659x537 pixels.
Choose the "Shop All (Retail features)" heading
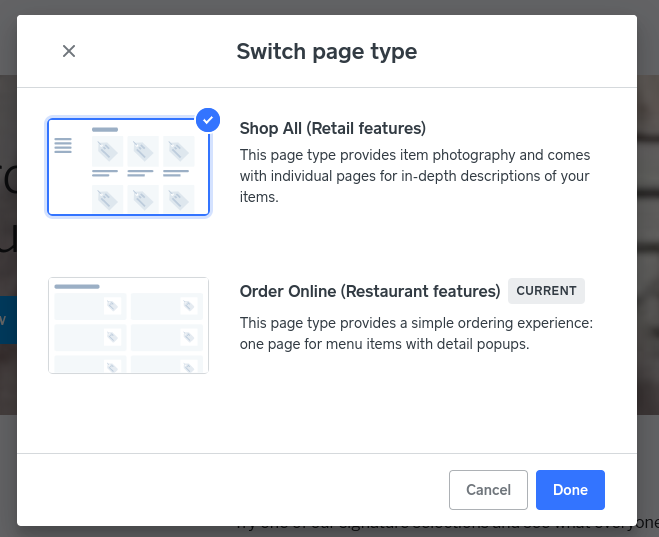coord(332,128)
